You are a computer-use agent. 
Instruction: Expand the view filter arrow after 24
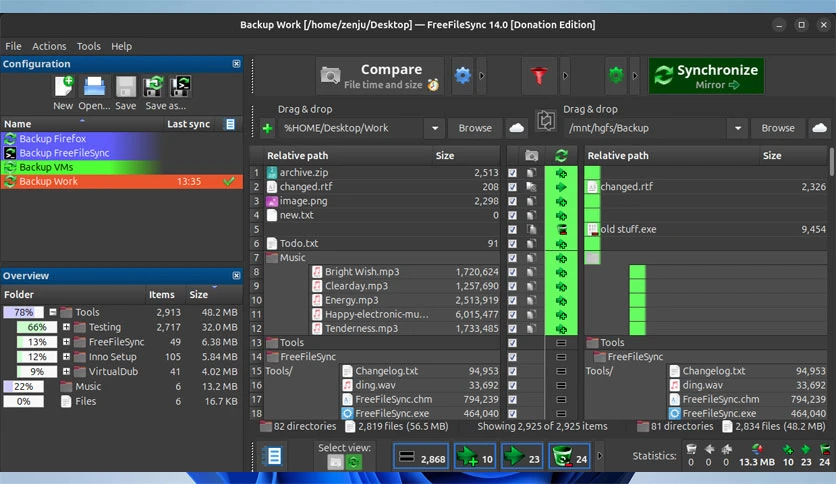tap(600, 456)
